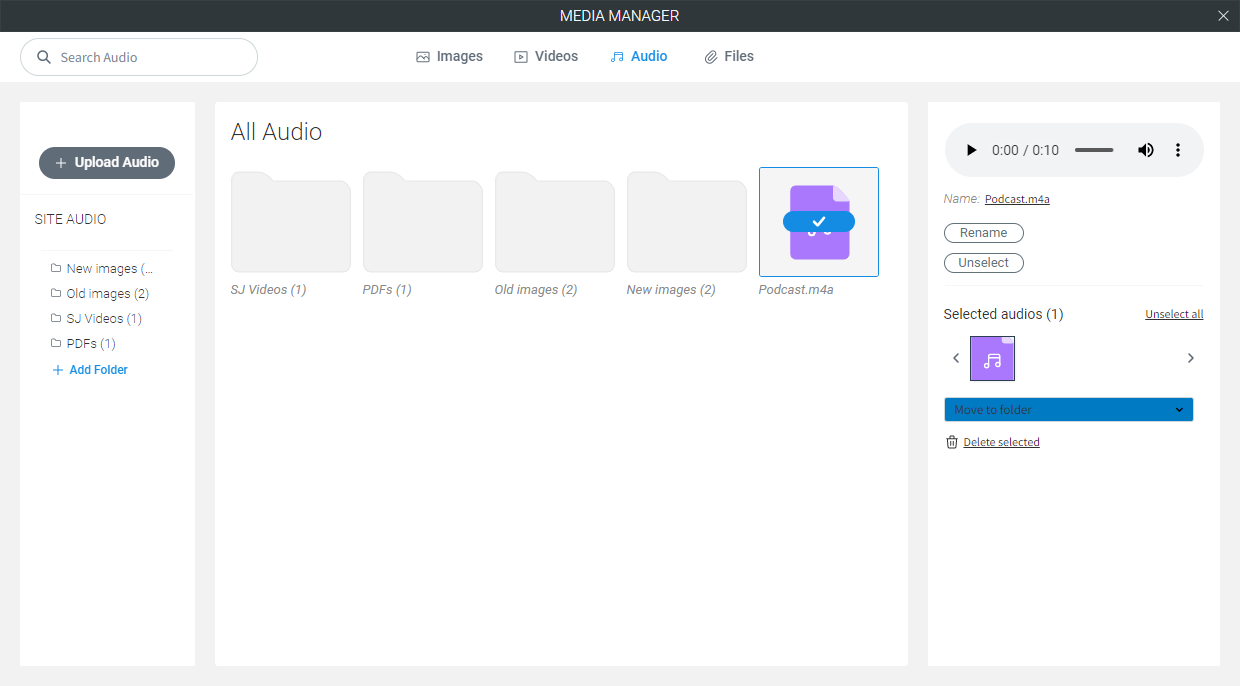Open PDFs (1) folder in sidebar
The image size is (1240, 686).
[x=83, y=344]
